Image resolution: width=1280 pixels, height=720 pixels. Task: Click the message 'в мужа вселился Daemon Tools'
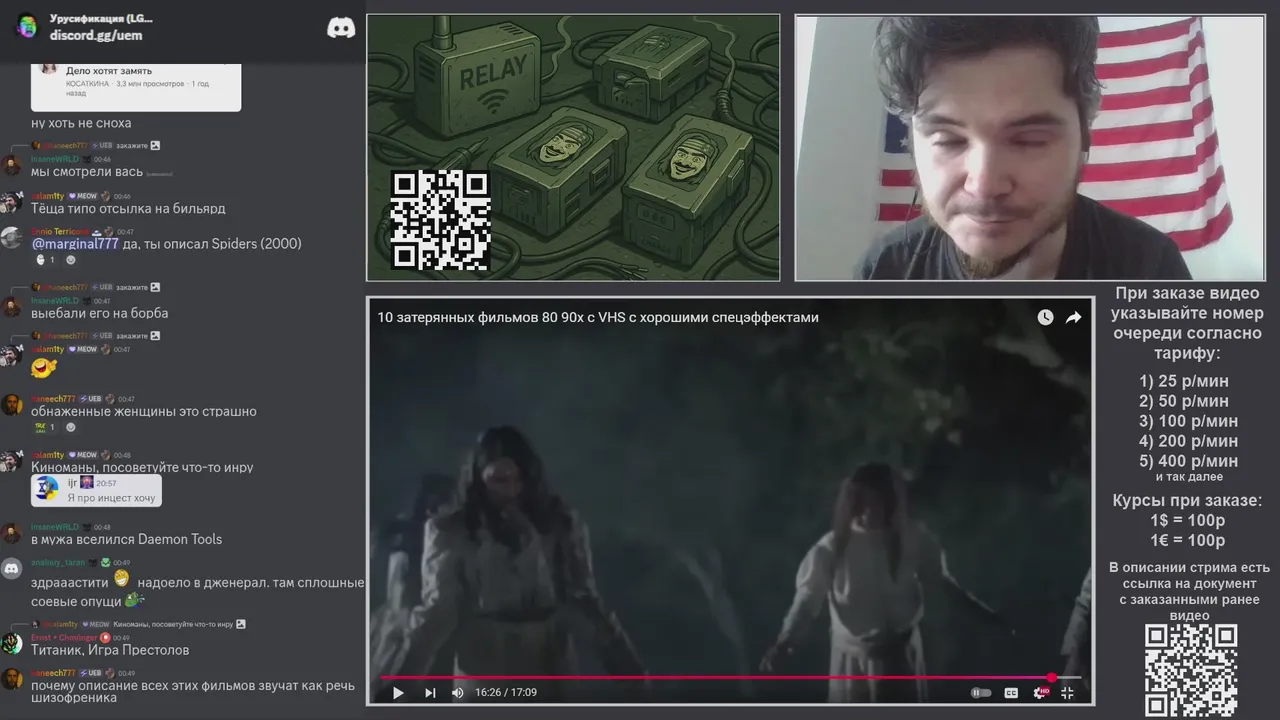(x=126, y=539)
